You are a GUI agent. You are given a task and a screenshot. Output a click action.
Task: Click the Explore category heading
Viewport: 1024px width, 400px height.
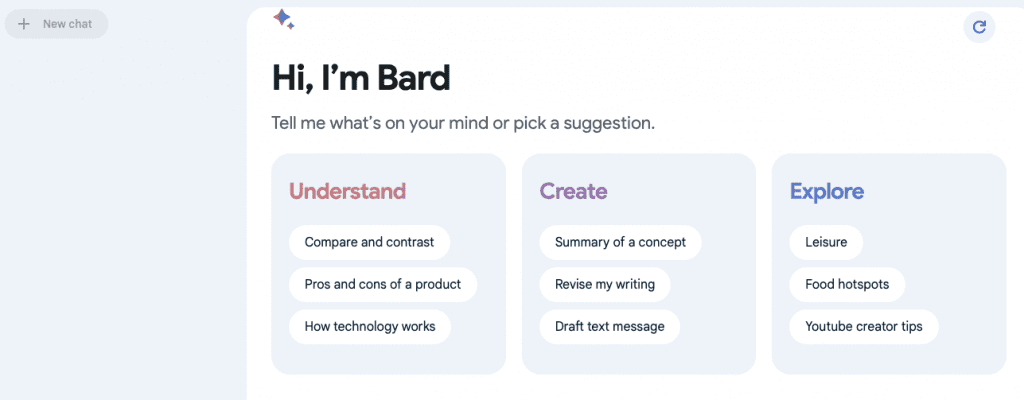[827, 191]
